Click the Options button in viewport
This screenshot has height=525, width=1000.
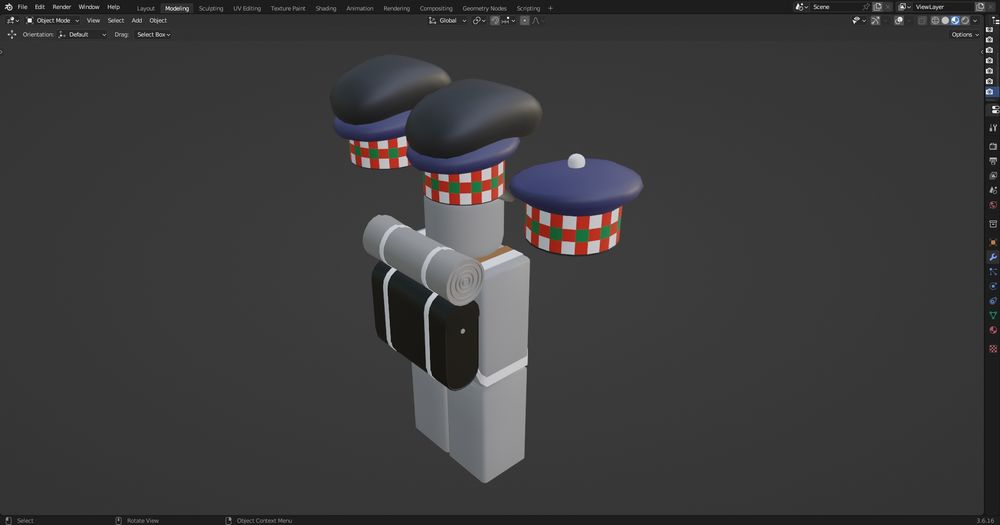pos(965,35)
